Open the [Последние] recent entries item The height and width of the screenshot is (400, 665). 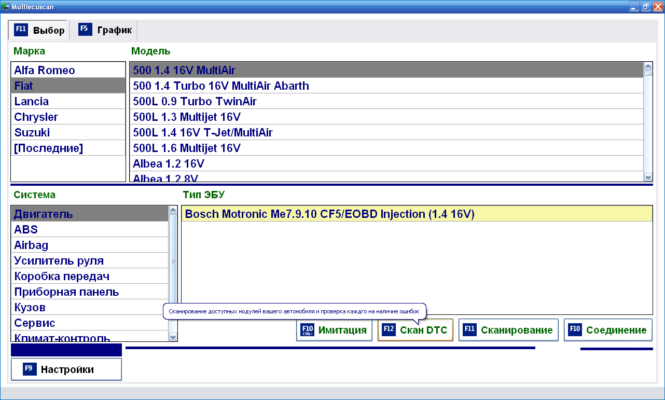coord(68,148)
